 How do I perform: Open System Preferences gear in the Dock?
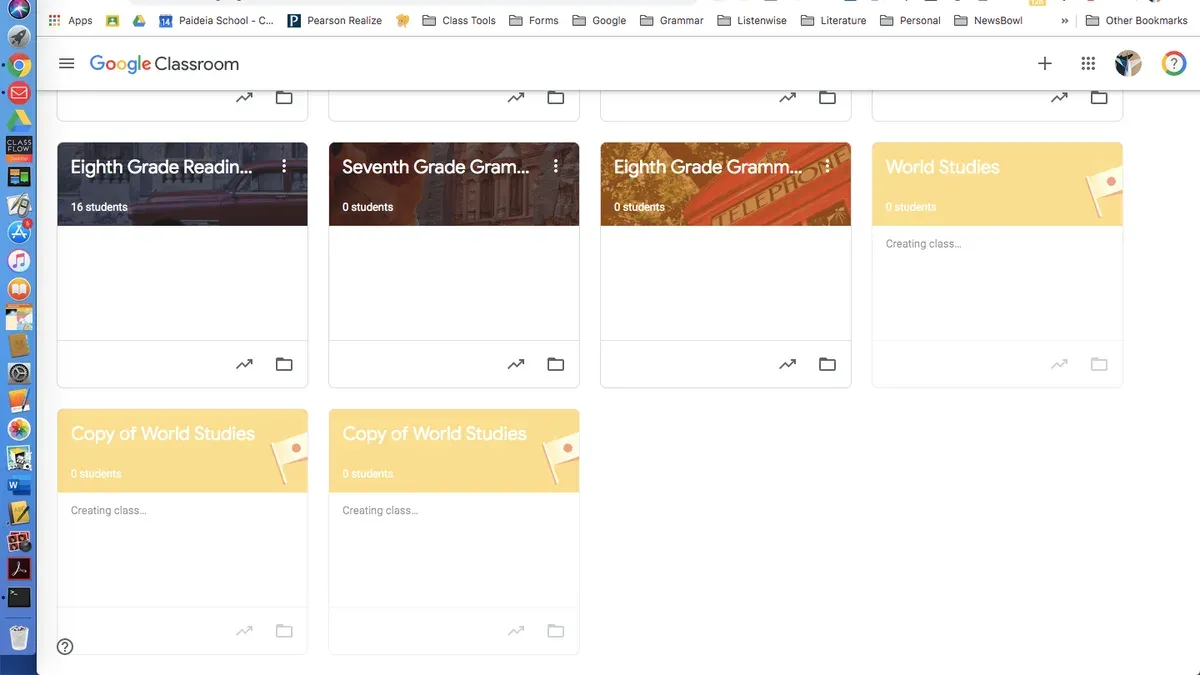click(x=19, y=373)
